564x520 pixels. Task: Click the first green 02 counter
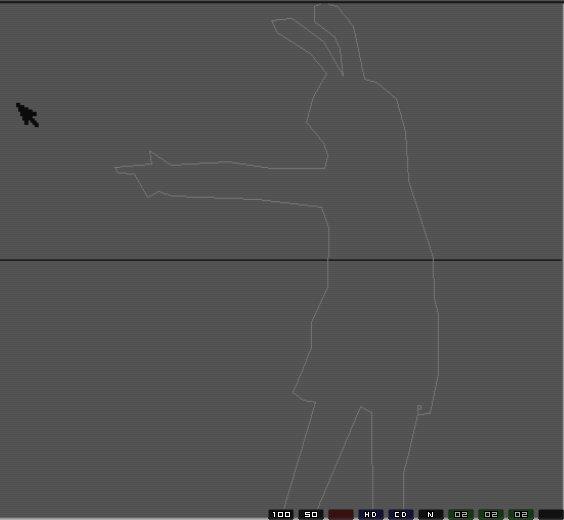(461, 514)
